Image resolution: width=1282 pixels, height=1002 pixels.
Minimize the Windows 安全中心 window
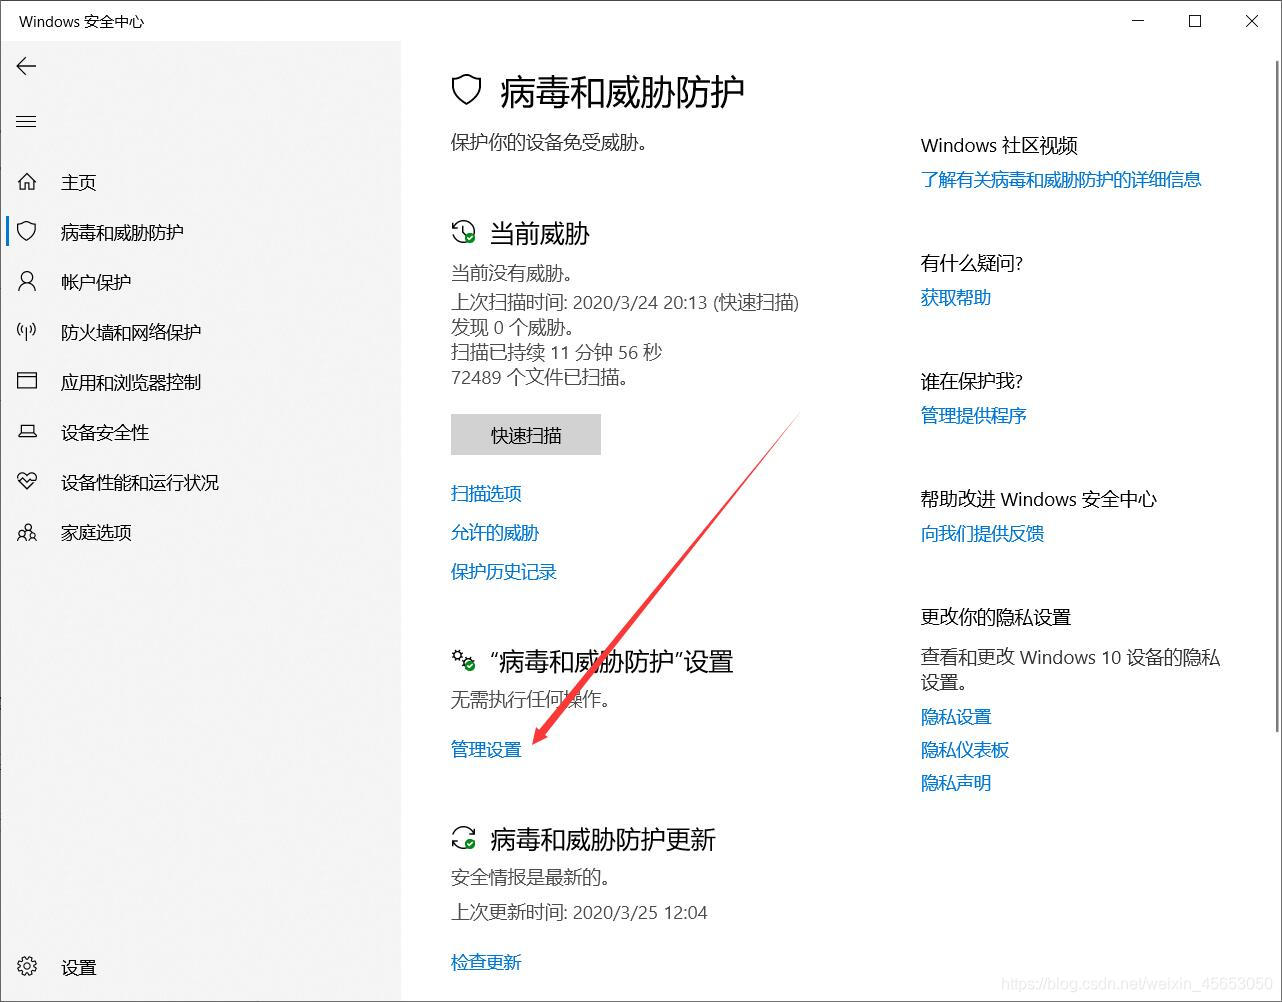point(1138,21)
